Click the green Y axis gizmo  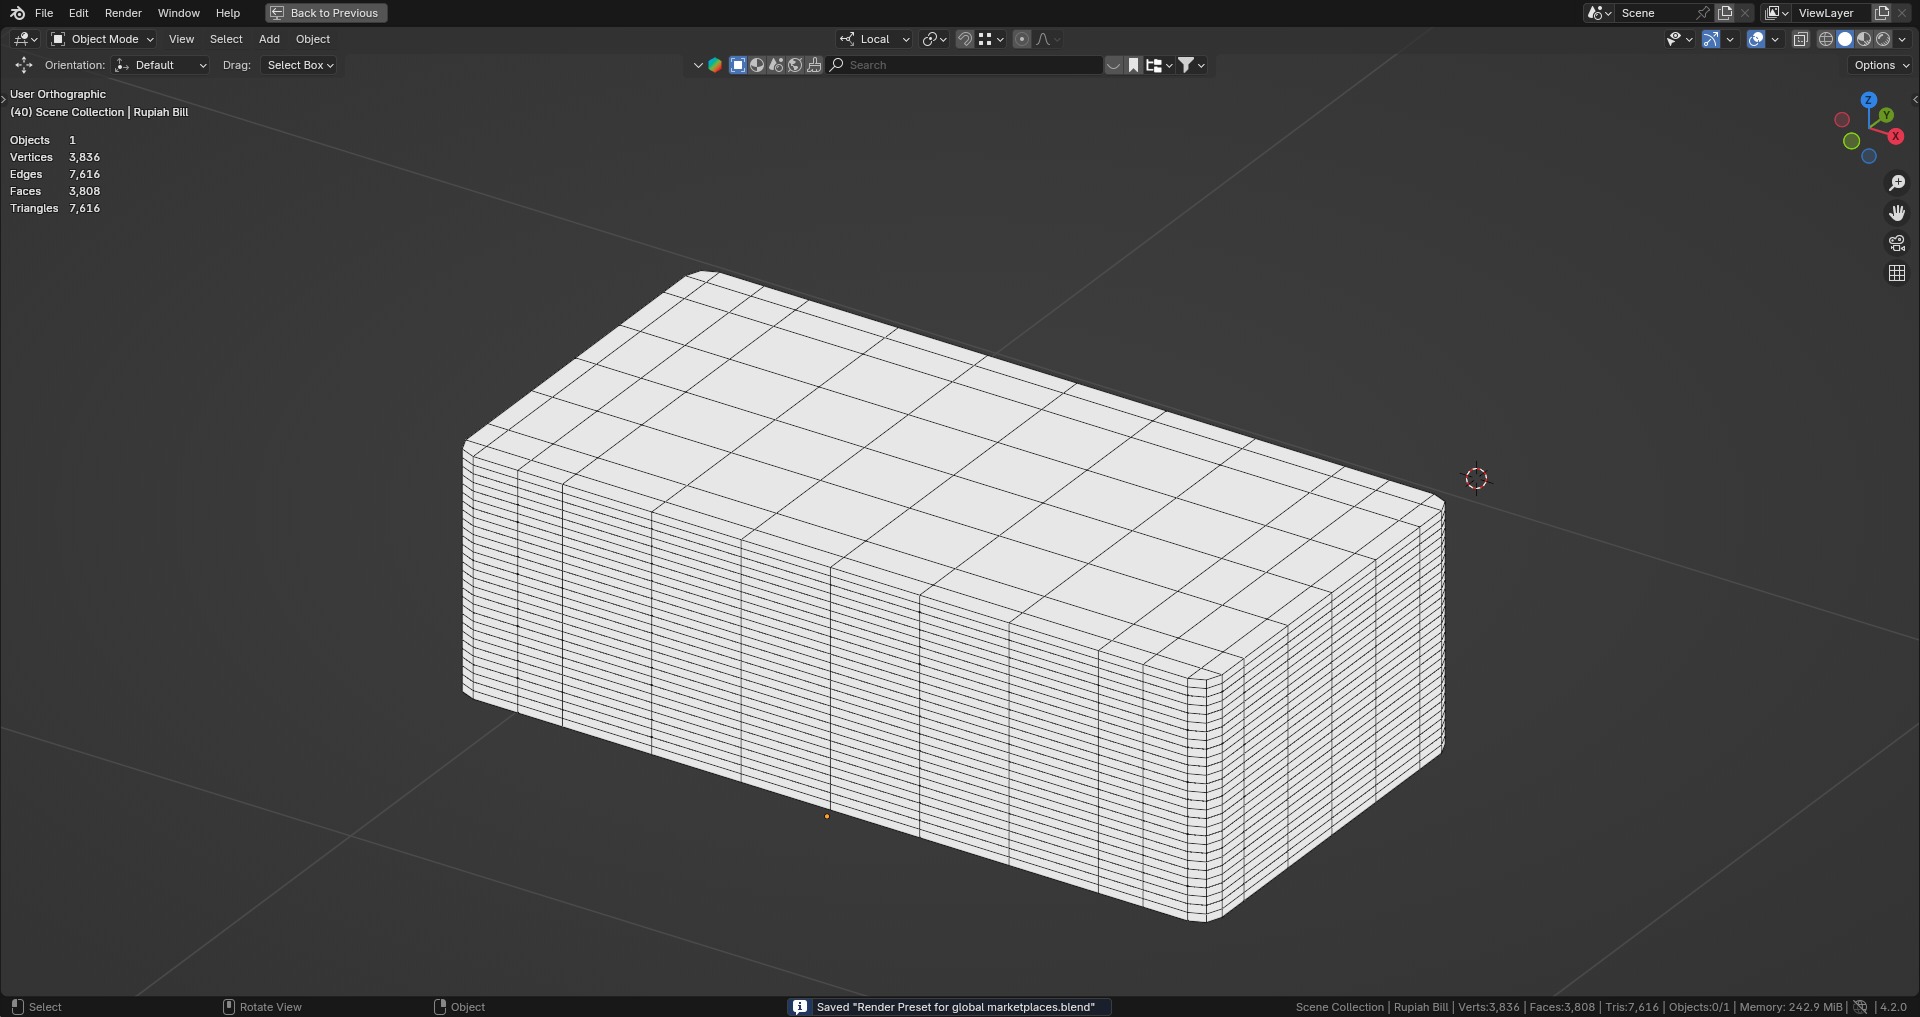1886,116
